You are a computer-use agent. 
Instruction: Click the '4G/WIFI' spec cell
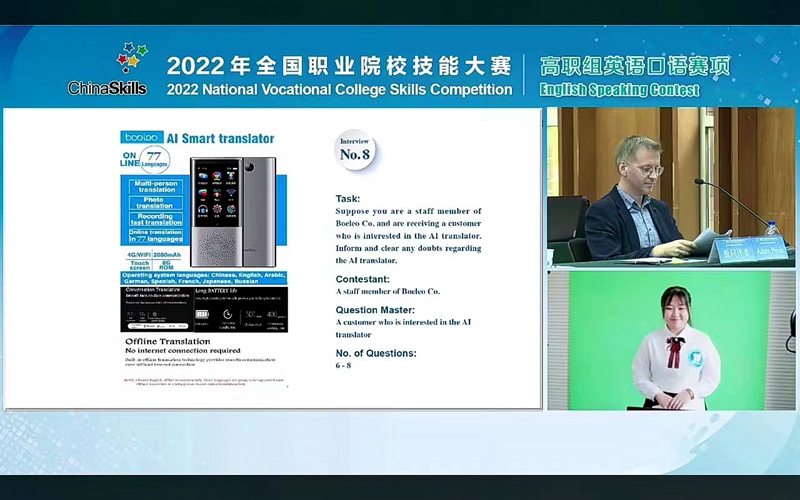pos(138,255)
